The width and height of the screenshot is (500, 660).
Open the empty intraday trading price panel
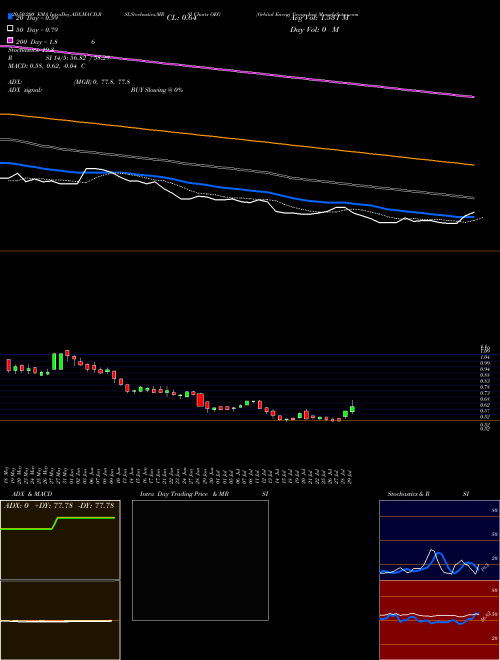point(200,560)
